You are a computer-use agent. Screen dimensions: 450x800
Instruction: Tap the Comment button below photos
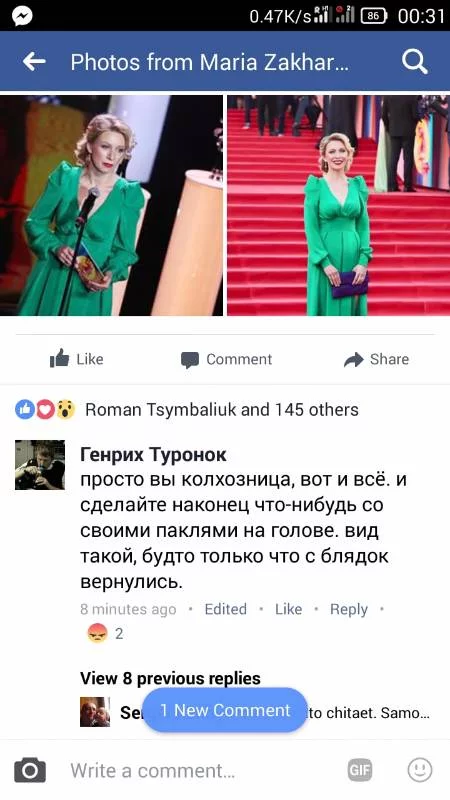pos(227,359)
